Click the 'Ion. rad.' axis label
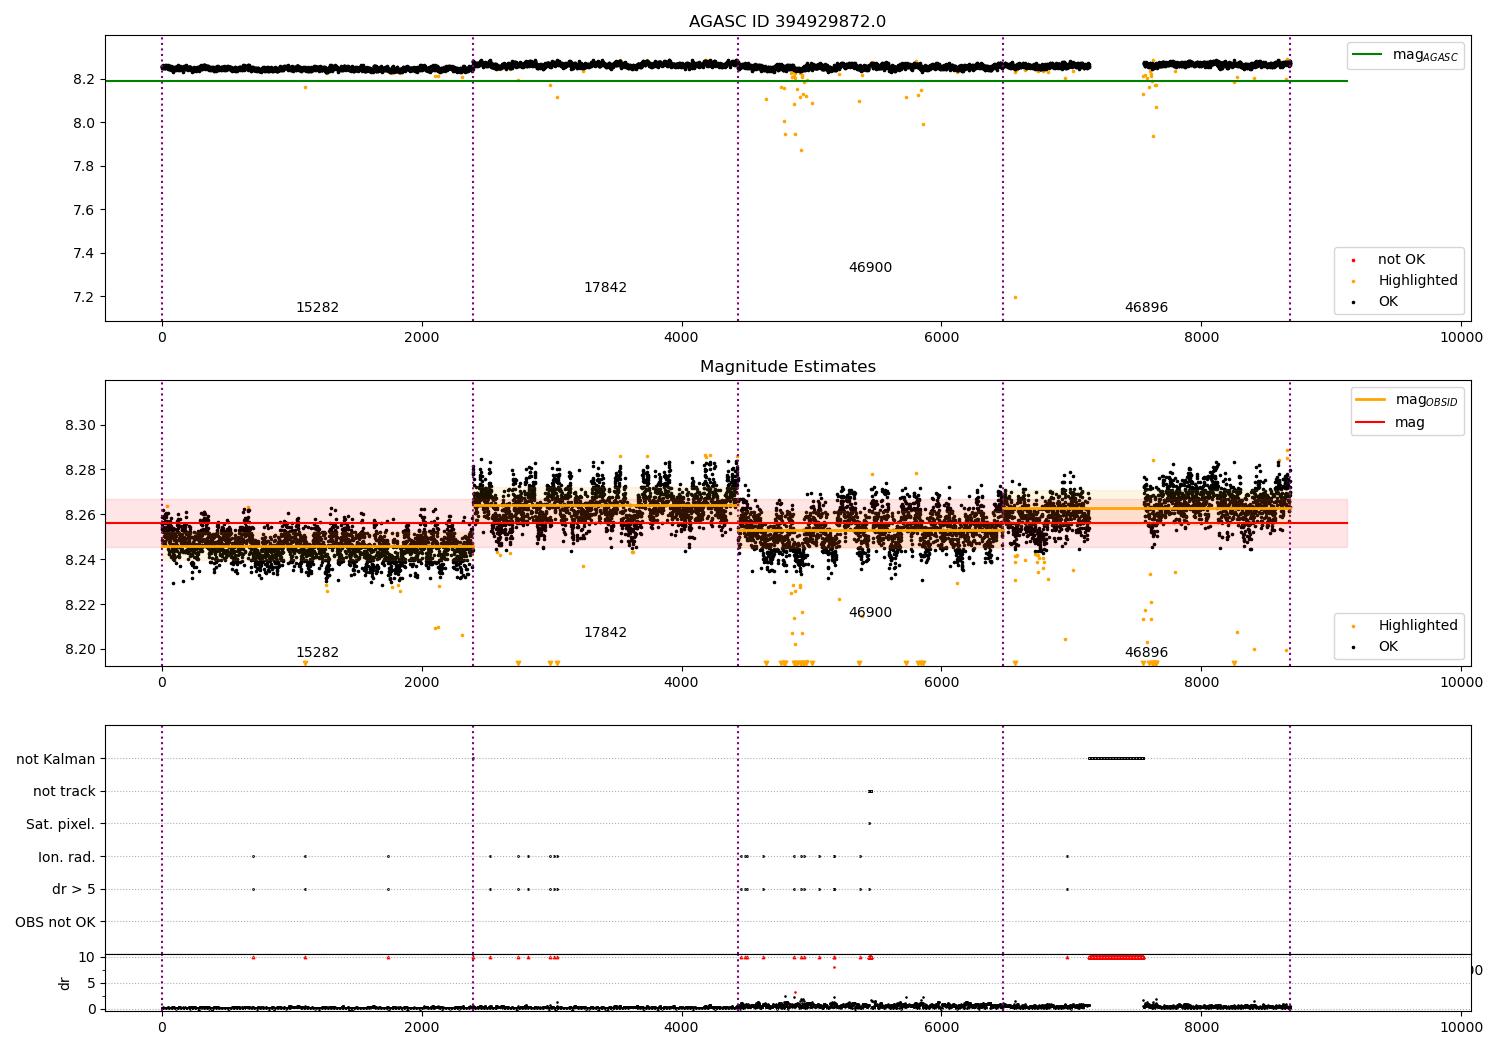The width and height of the screenshot is (1500, 1050). [x=67, y=858]
